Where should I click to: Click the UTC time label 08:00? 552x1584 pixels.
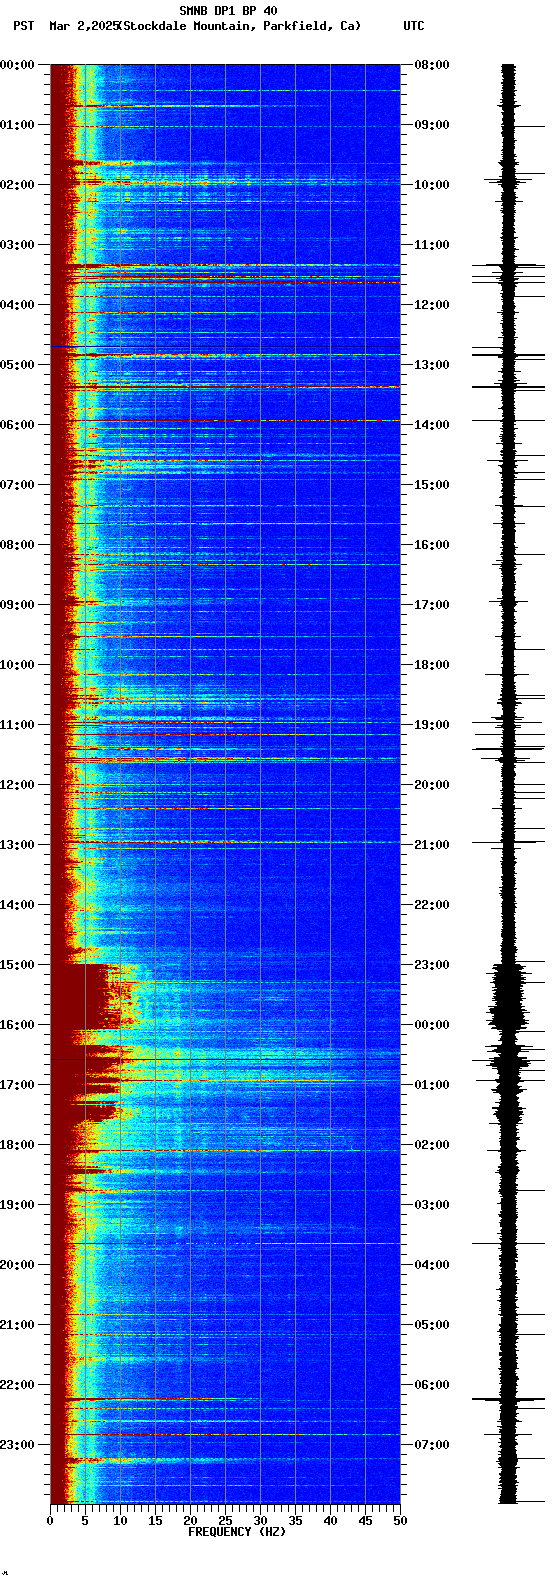[432, 65]
